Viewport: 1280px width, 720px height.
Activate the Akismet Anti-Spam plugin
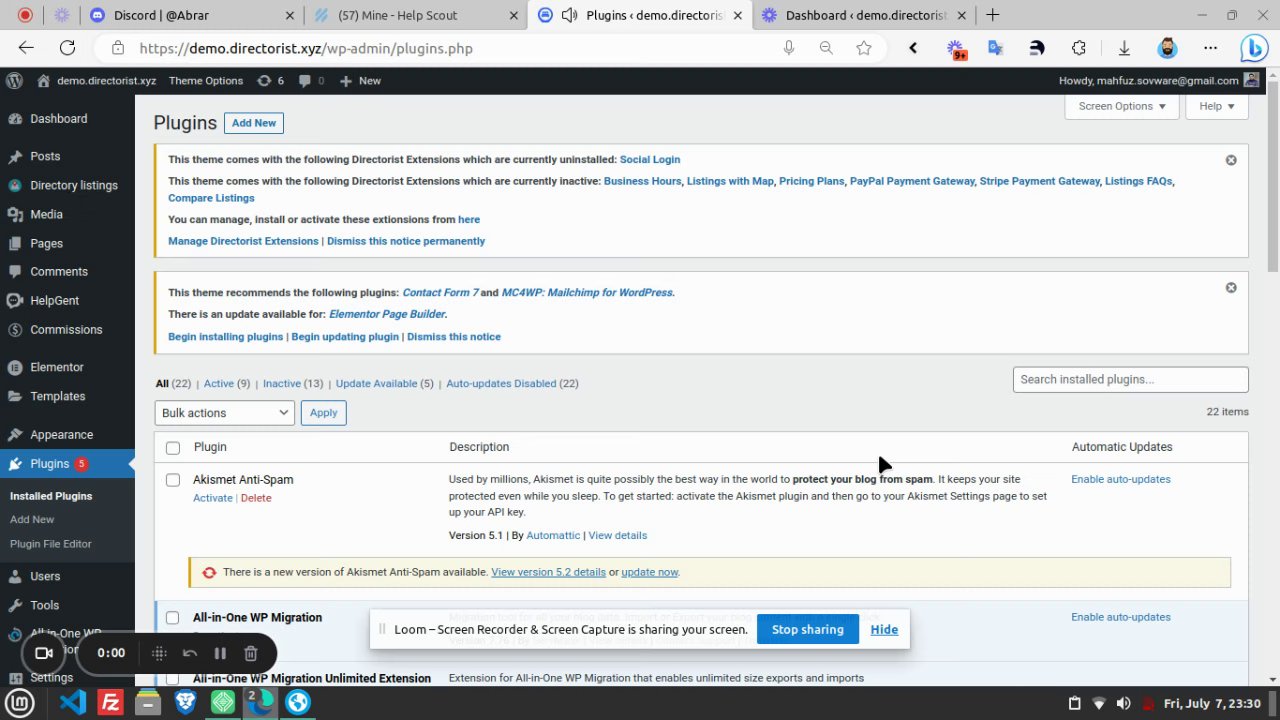tap(213, 498)
